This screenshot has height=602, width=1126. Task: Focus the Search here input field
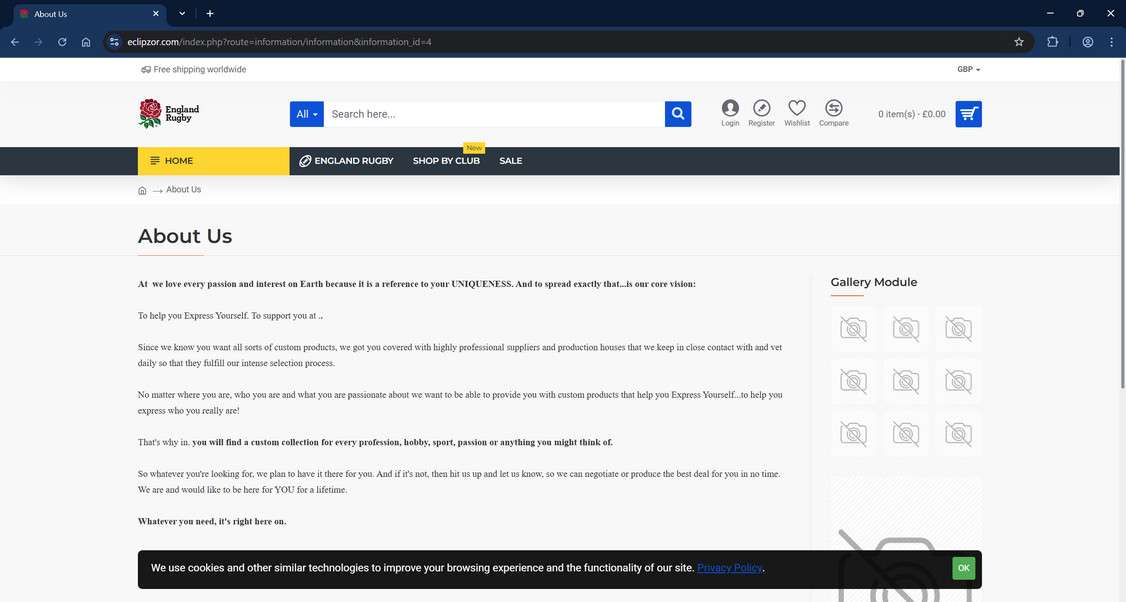(x=494, y=114)
